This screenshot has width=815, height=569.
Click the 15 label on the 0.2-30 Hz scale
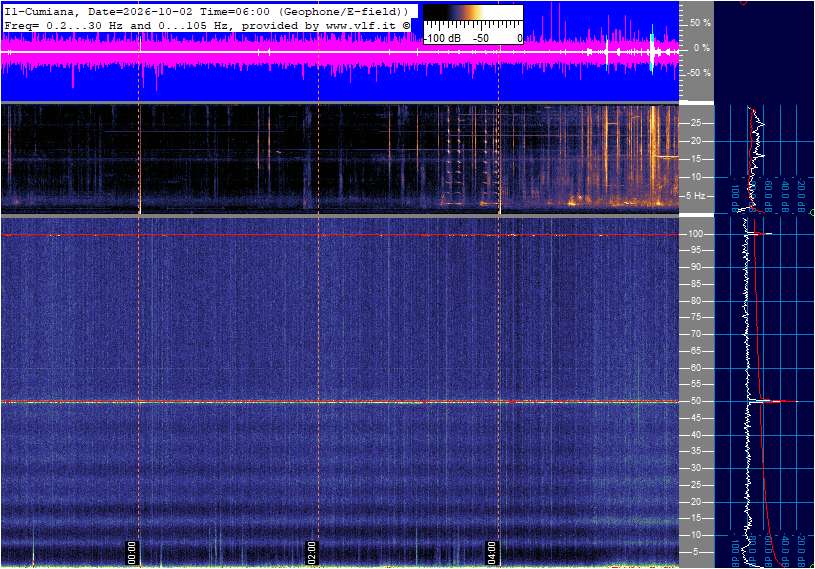click(695, 159)
